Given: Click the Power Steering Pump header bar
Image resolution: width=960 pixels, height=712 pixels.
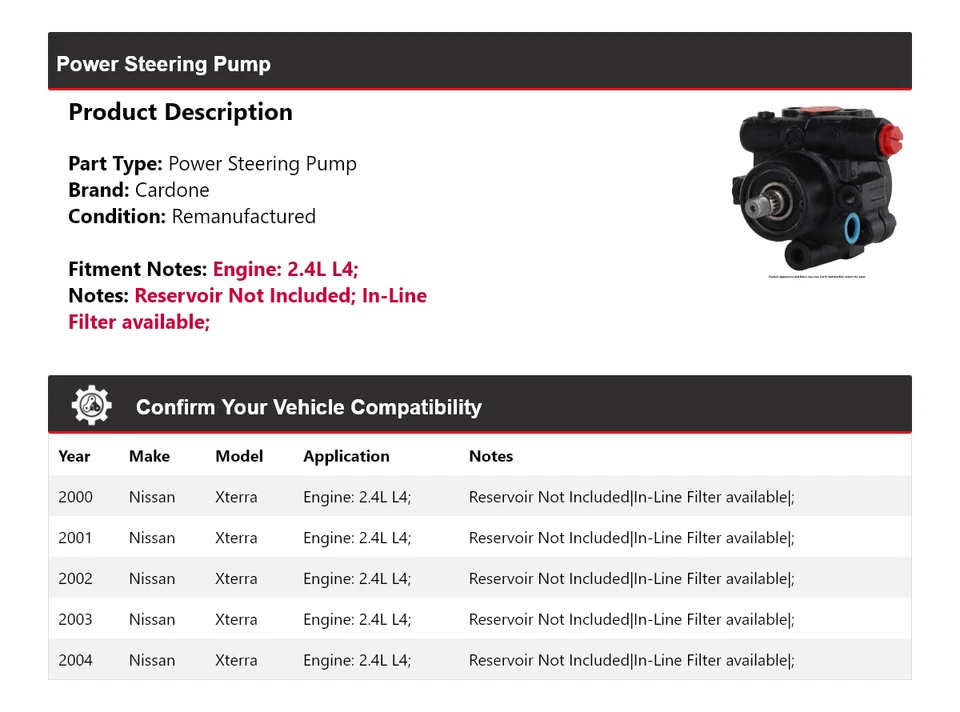Looking at the screenshot, I should point(479,64).
